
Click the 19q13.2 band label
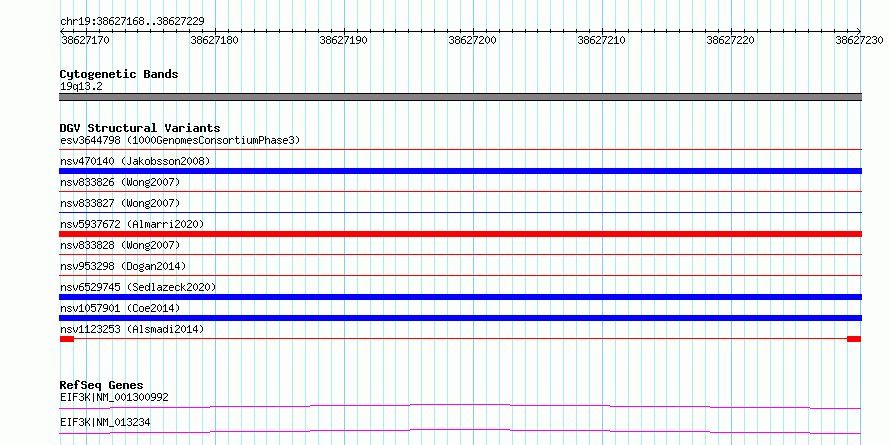point(81,87)
